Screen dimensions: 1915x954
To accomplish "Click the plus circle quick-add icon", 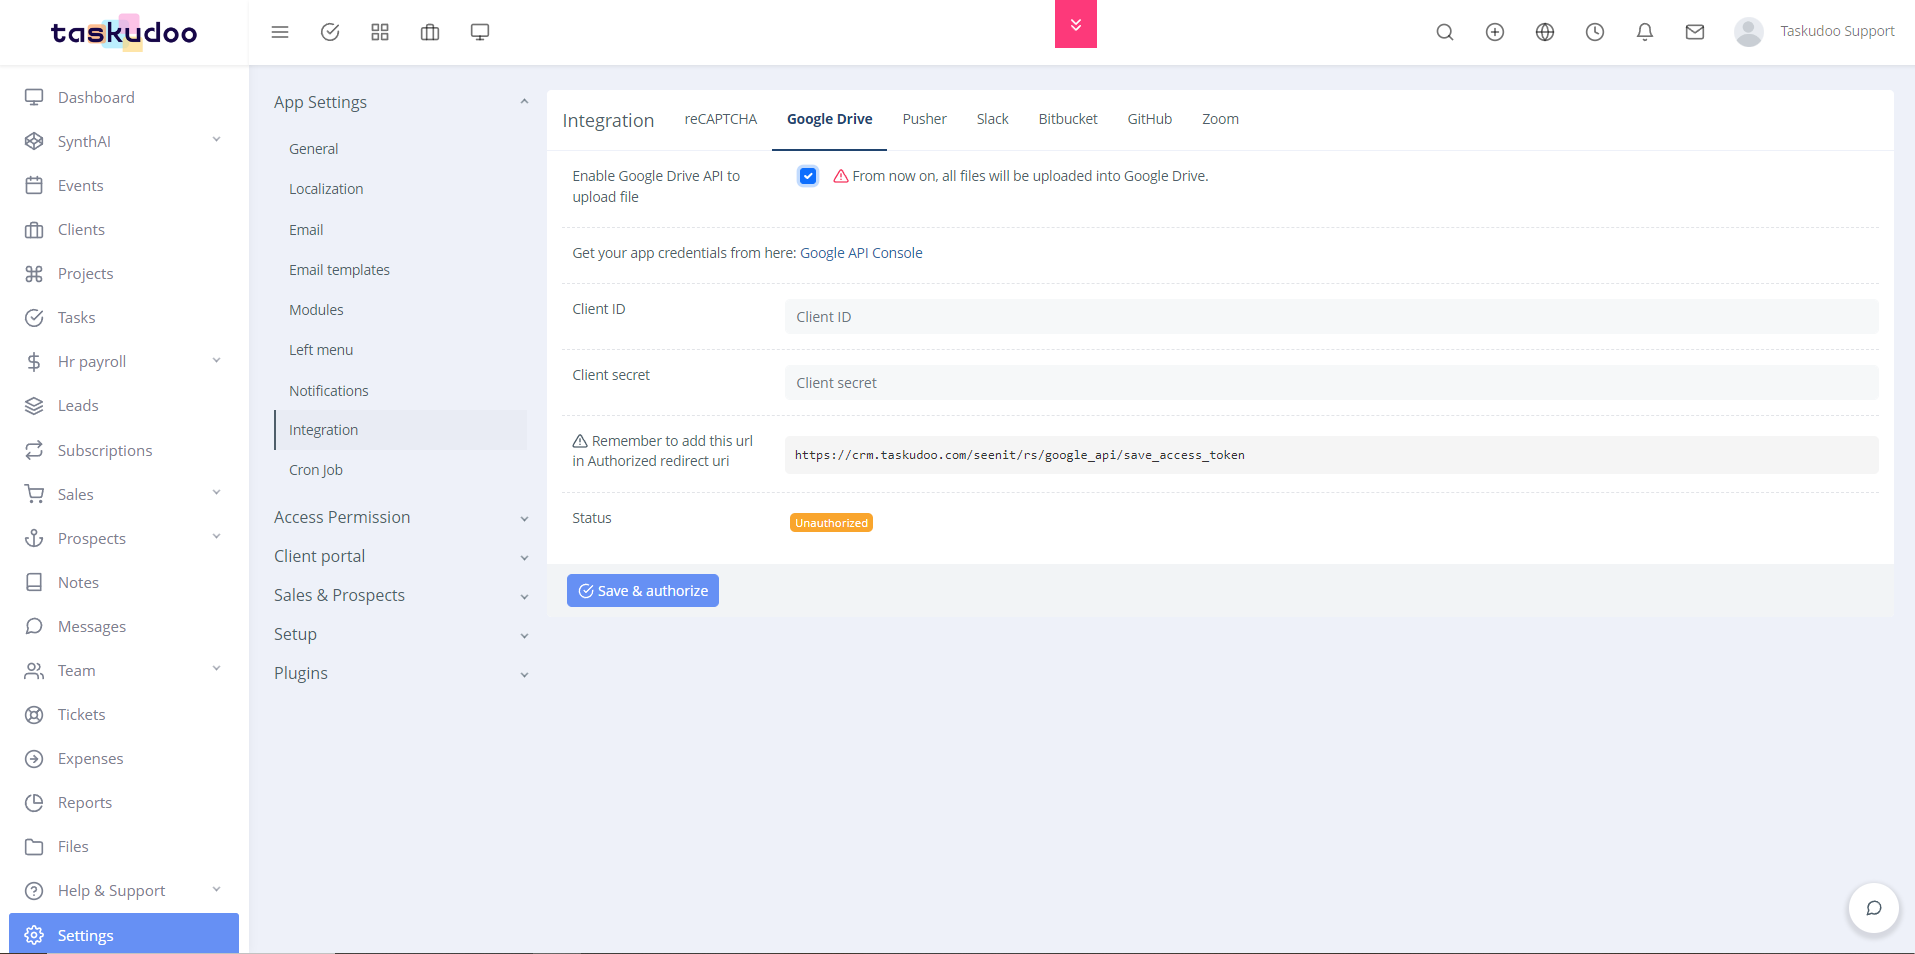I will [1495, 32].
